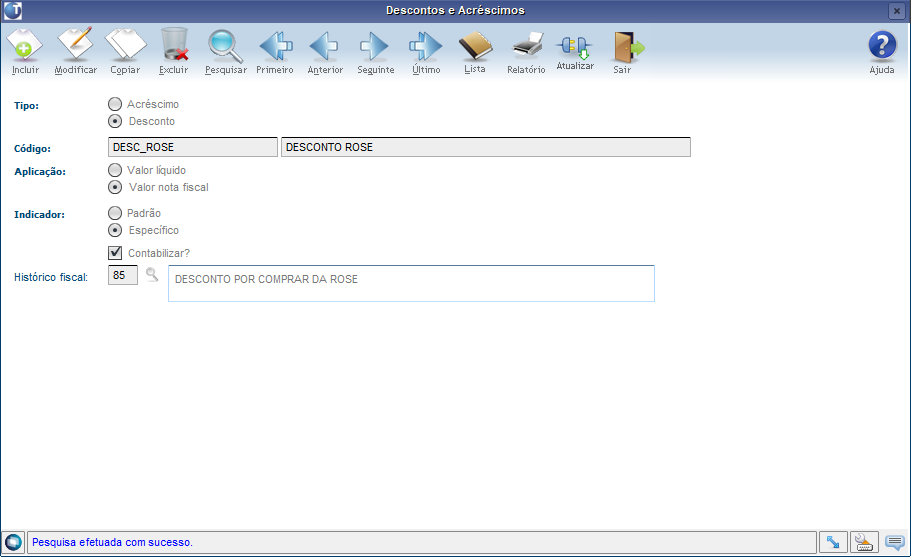Jump to Último record

426,46
